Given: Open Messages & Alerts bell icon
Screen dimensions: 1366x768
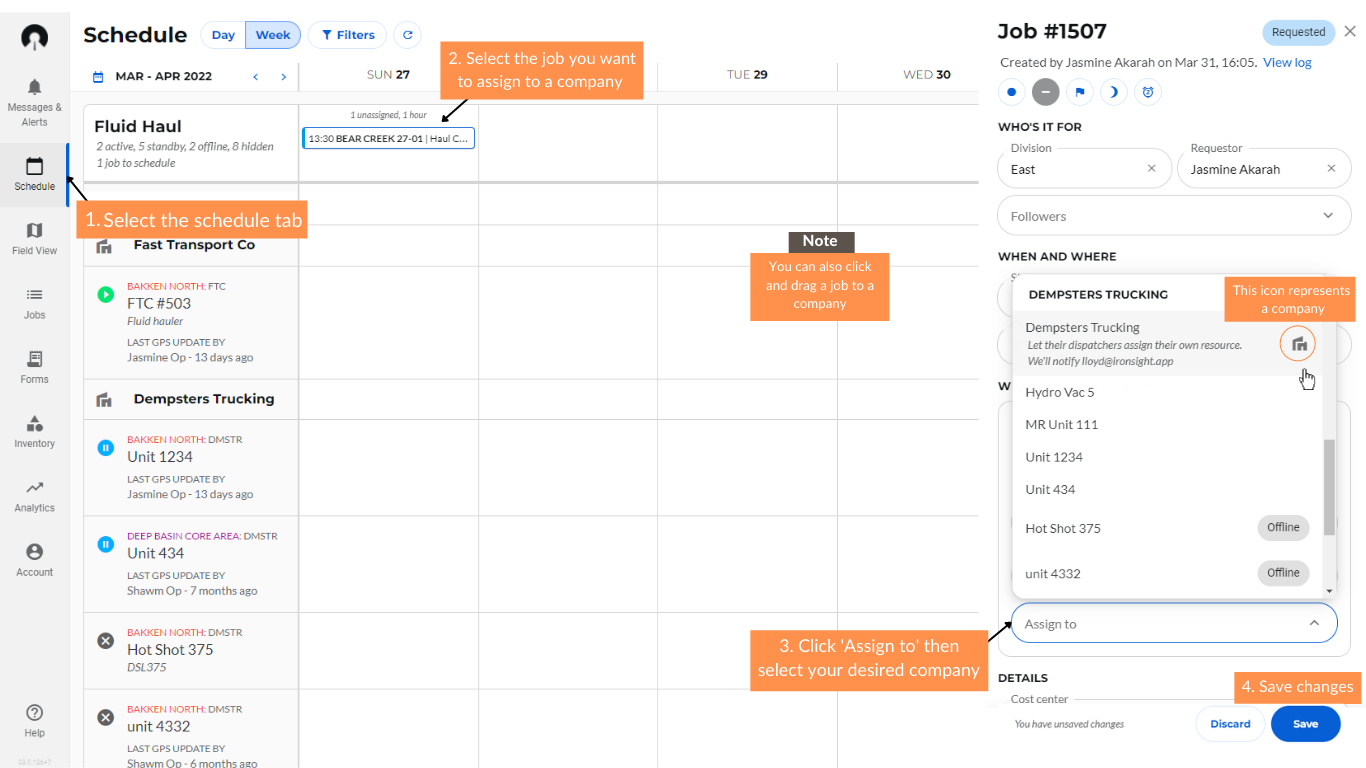Looking at the screenshot, I should click(x=34, y=88).
